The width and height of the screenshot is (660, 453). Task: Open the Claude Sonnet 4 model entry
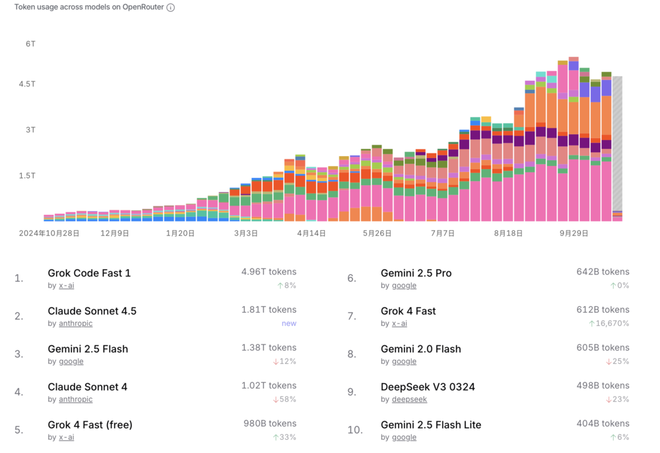87,387
